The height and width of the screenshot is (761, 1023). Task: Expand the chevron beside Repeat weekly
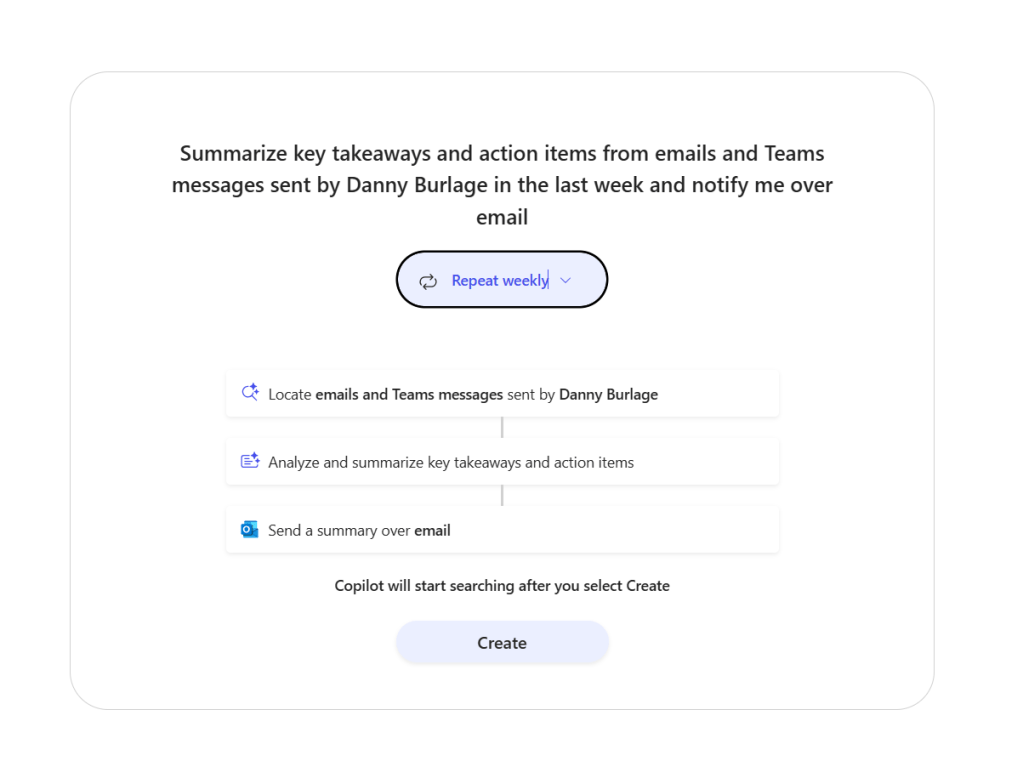[x=566, y=281]
